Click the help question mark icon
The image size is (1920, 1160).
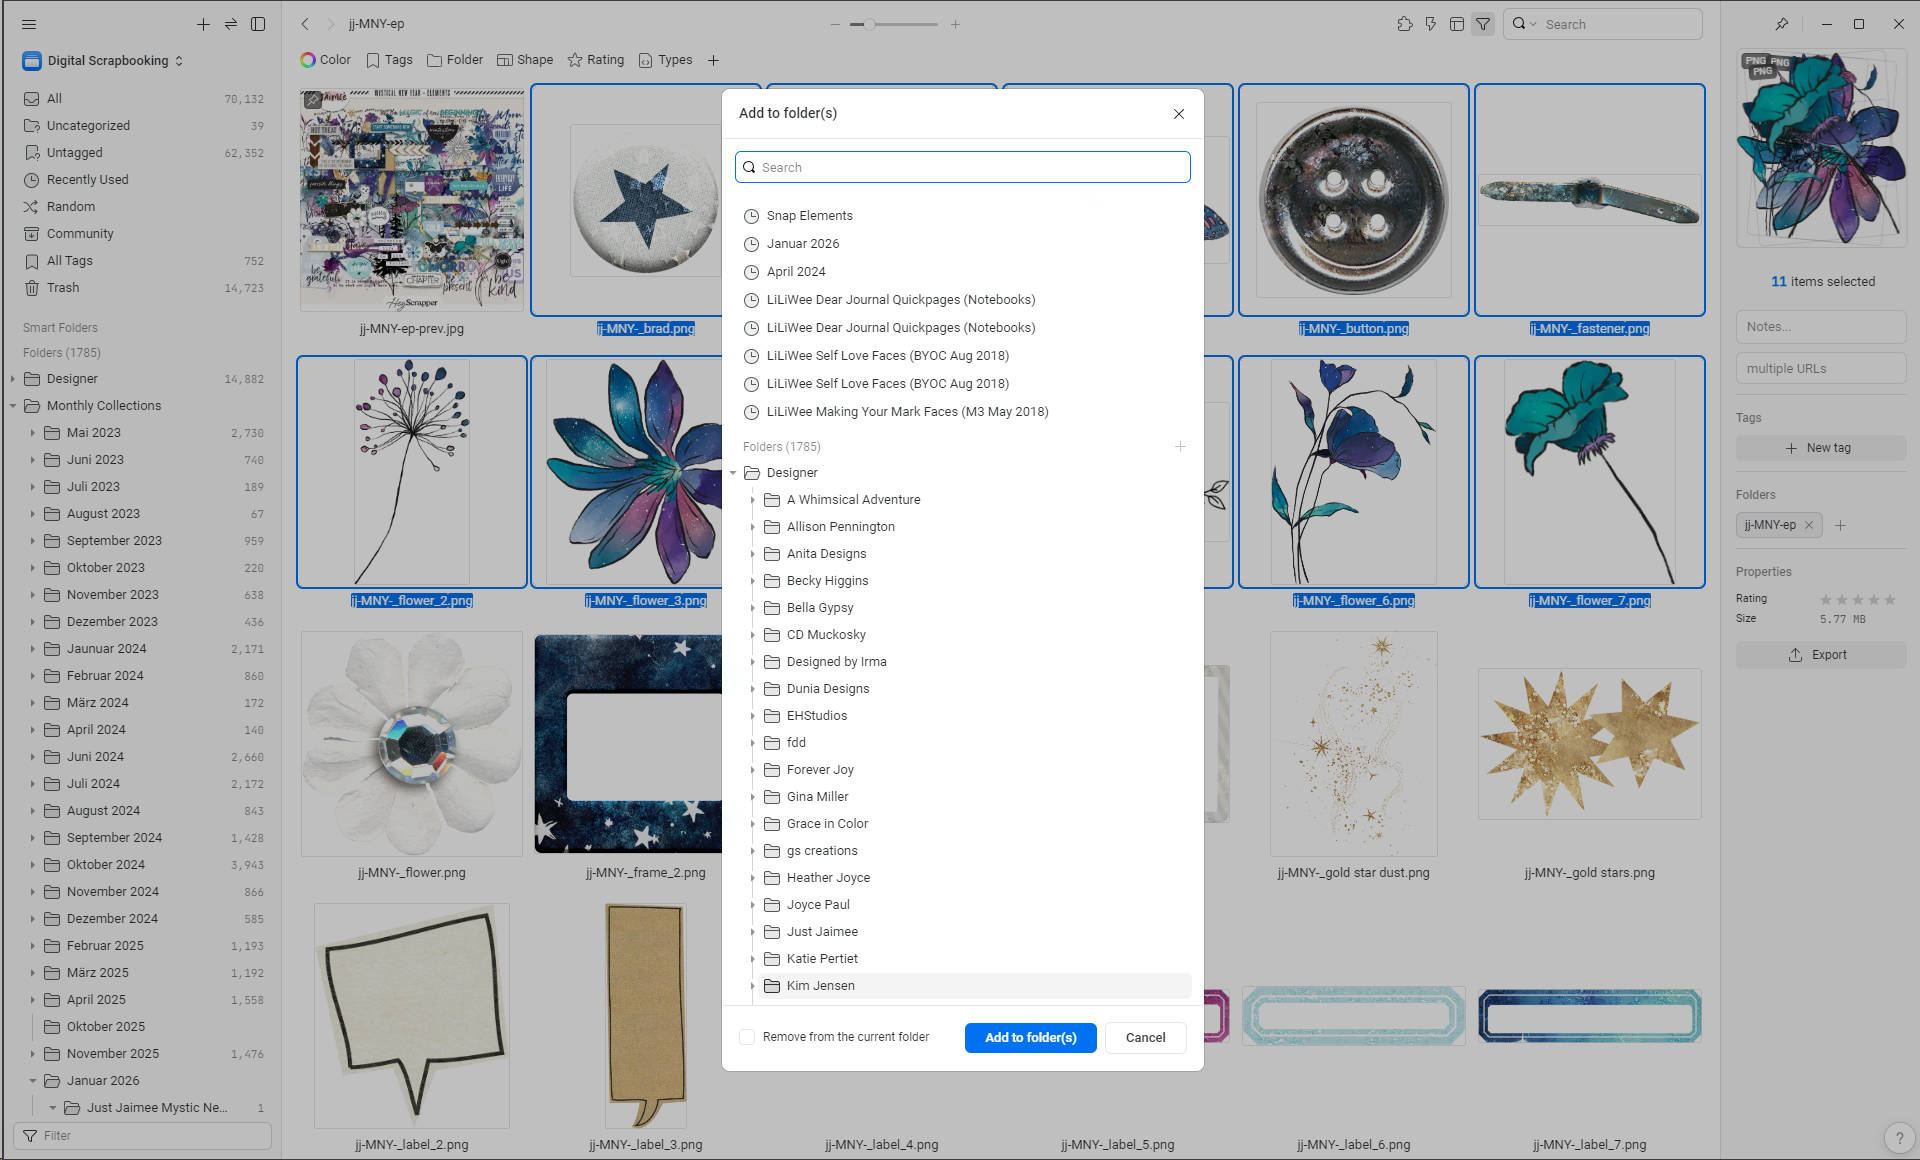(1899, 1138)
